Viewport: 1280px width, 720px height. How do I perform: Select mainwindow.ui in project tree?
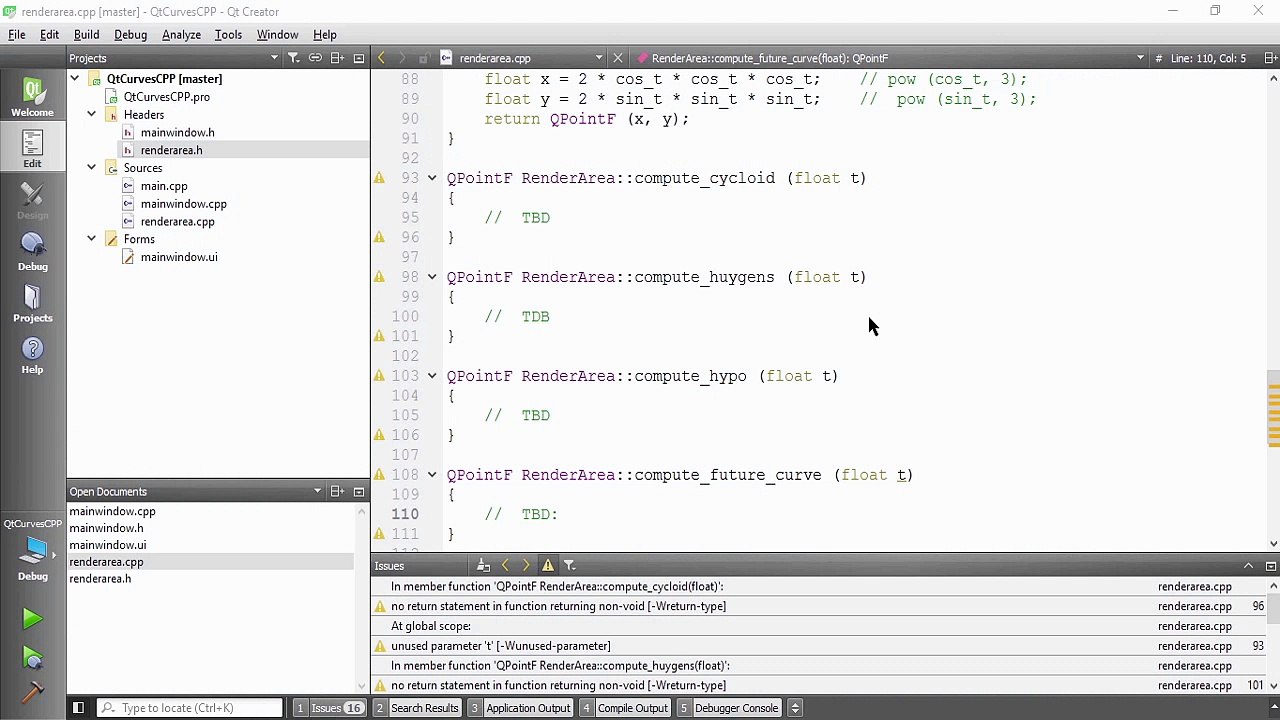[x=179, y=257]
